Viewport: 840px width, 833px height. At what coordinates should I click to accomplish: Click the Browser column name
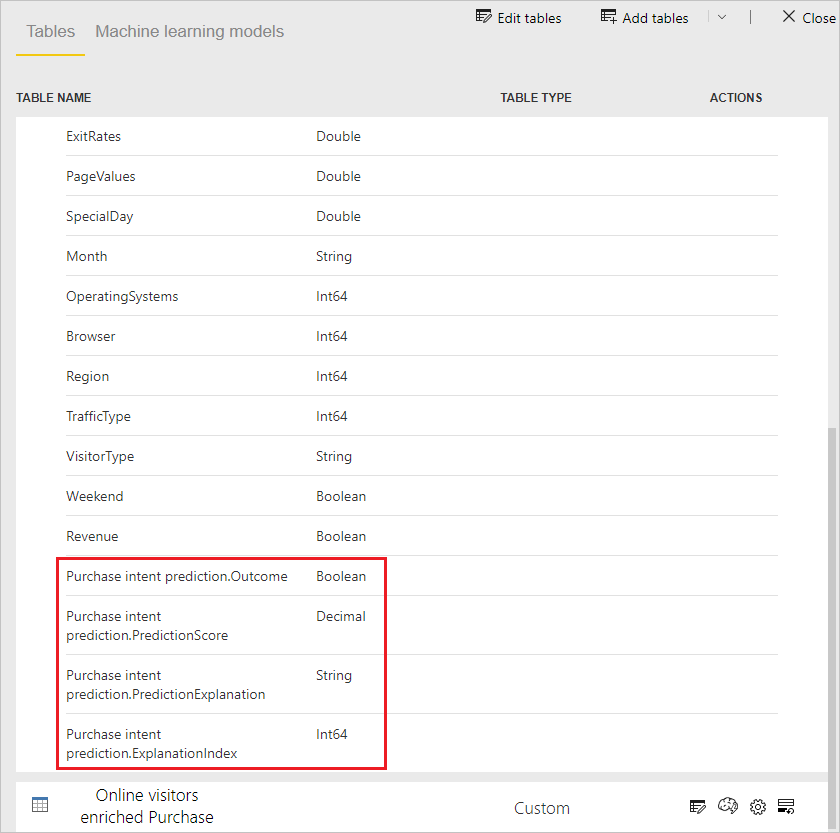coord(91,336)
